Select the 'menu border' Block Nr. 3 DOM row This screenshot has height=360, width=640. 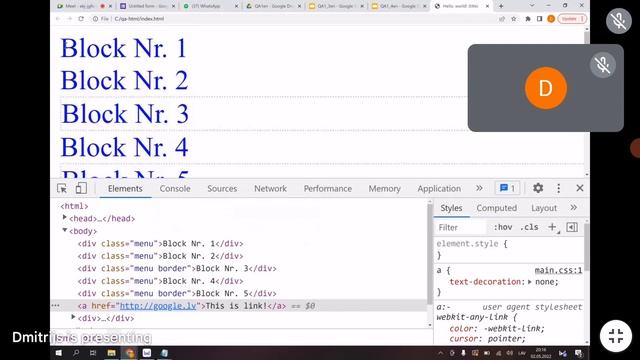click(177, 269)
